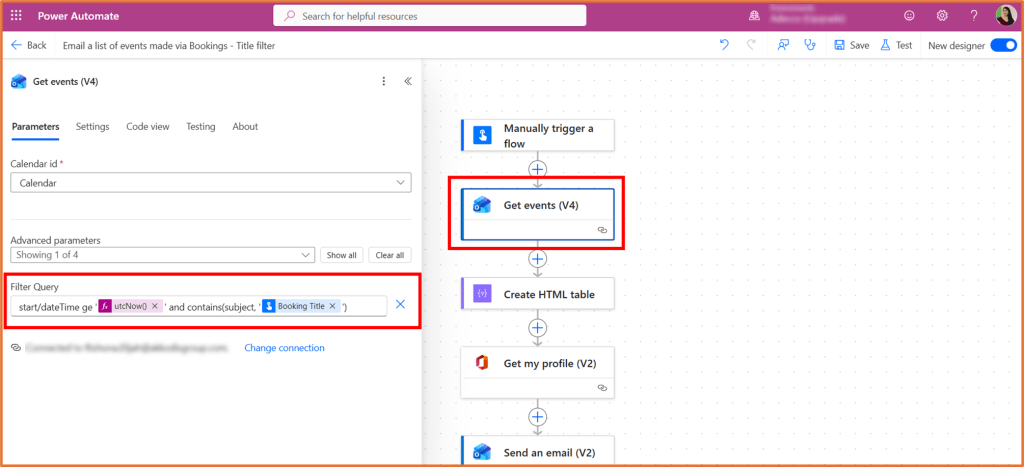The width and height of the screenshot is (1024, 467).
Task: Open the feedback smiley icon
Action: [908, 16]
